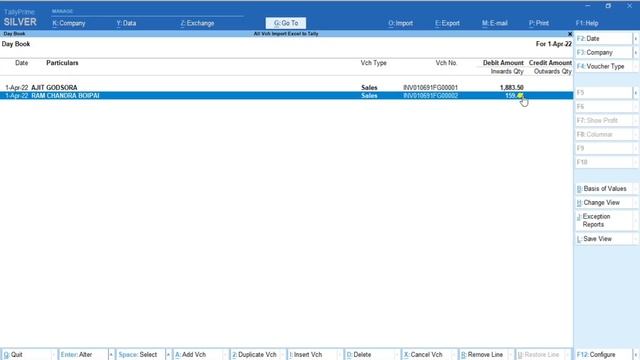Screen dimensions: 640x360
Task: Click Space: Select button
Action: [x=140, y=355]
